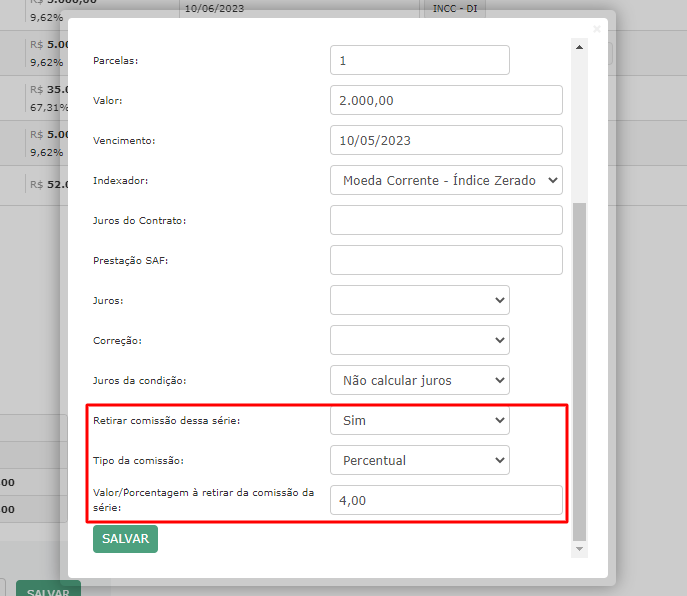This screenshot has width=687, height=596.
Task: Close the modal with the X icon
Action: tap(596, 29)
